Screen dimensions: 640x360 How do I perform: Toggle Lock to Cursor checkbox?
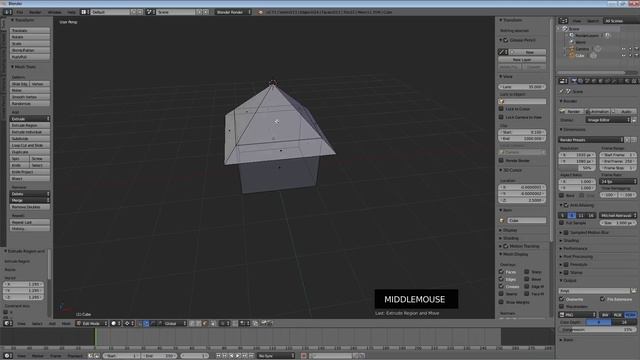coord(501,109)
